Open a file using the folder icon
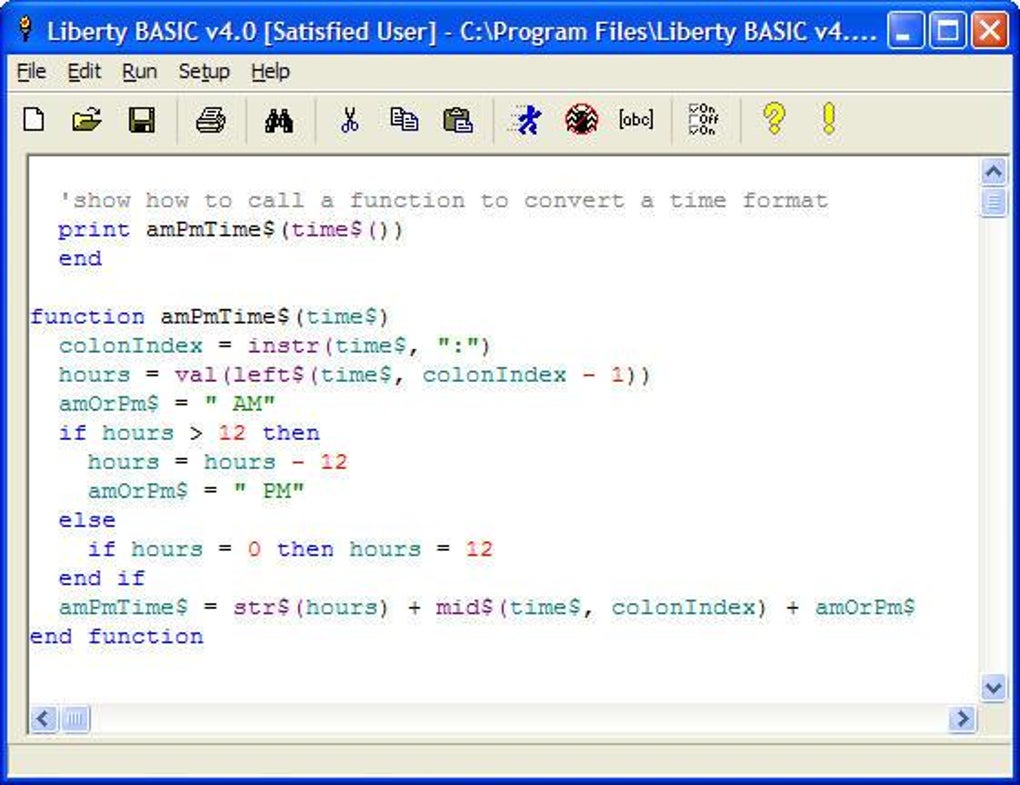1020x785 pixels. pyautogui.click(x=87, y=120)
